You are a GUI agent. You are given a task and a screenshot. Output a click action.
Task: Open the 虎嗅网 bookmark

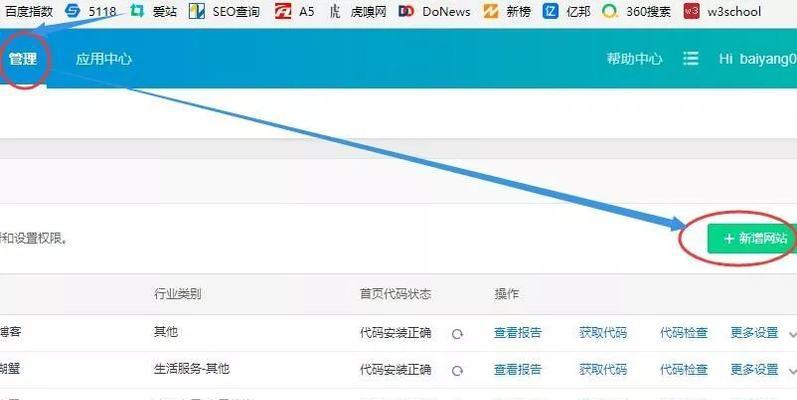[x=358, y=11]
